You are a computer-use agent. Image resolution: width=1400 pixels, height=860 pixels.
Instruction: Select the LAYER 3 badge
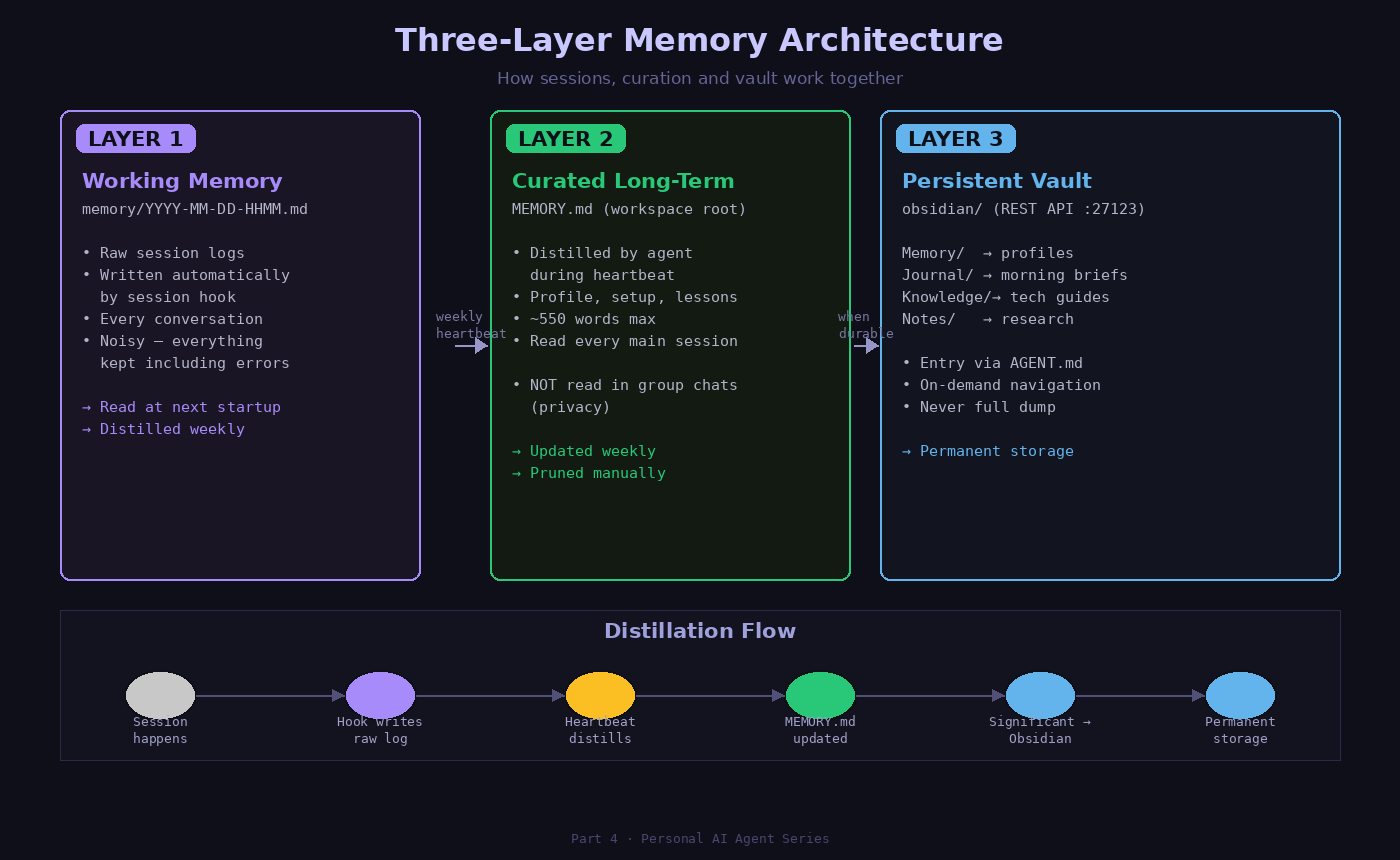point(956,138)
